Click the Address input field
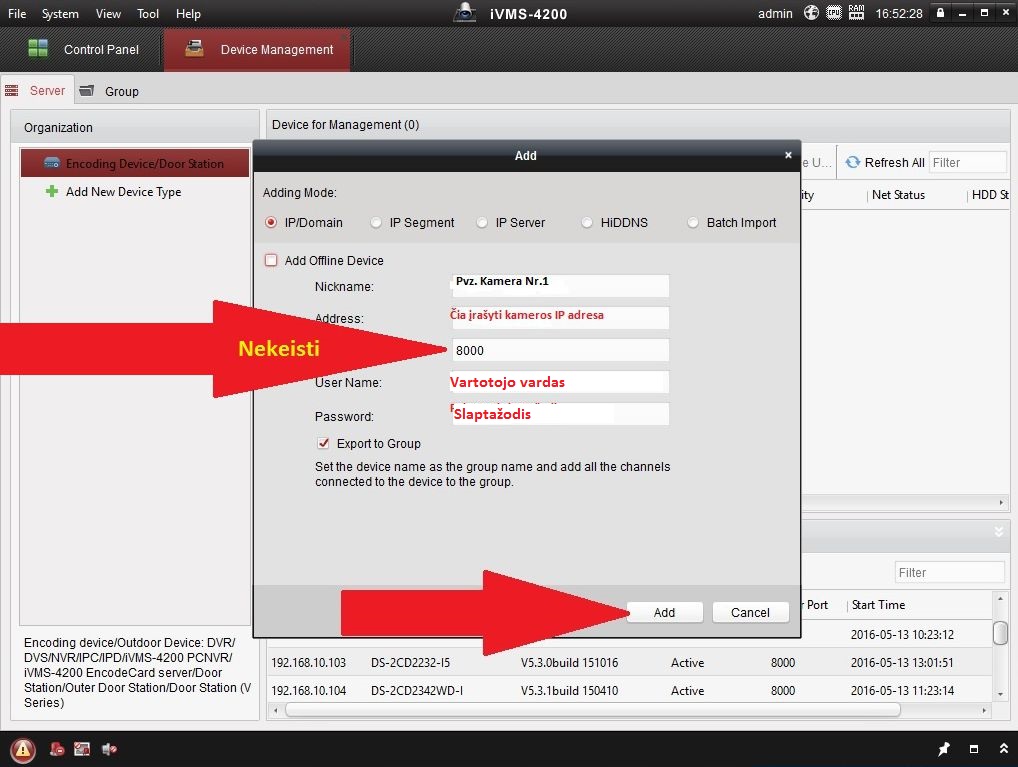1018x767 pixels. (x=560, y=318)
